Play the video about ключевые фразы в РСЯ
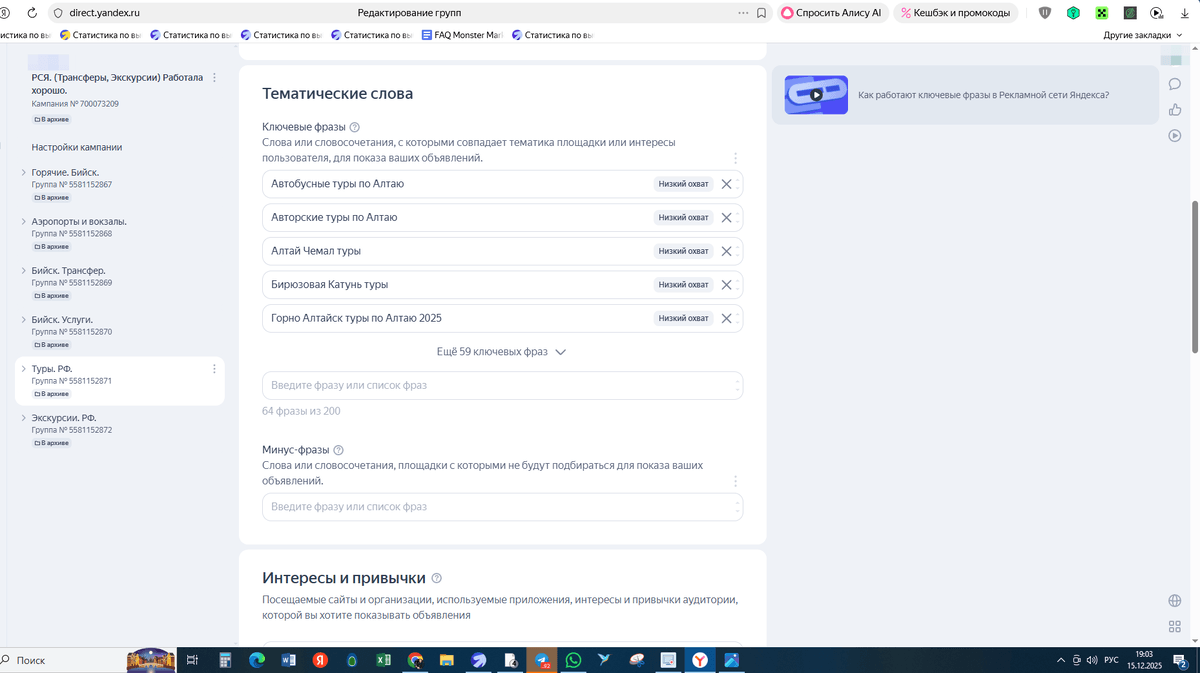Screen dimensions: 1200x673 816,95
